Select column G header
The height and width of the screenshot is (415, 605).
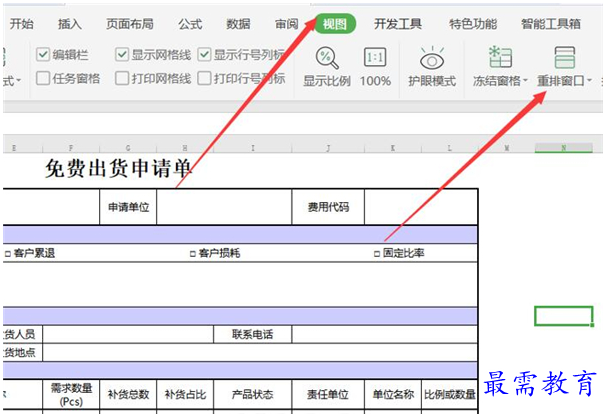(128, 148)
